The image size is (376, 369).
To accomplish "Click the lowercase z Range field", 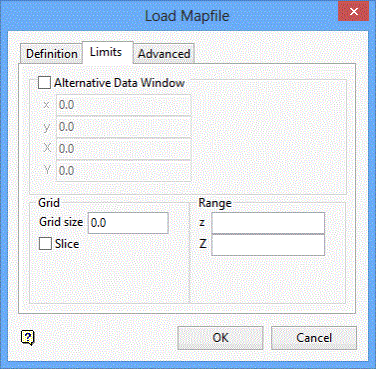I will 268,223.
